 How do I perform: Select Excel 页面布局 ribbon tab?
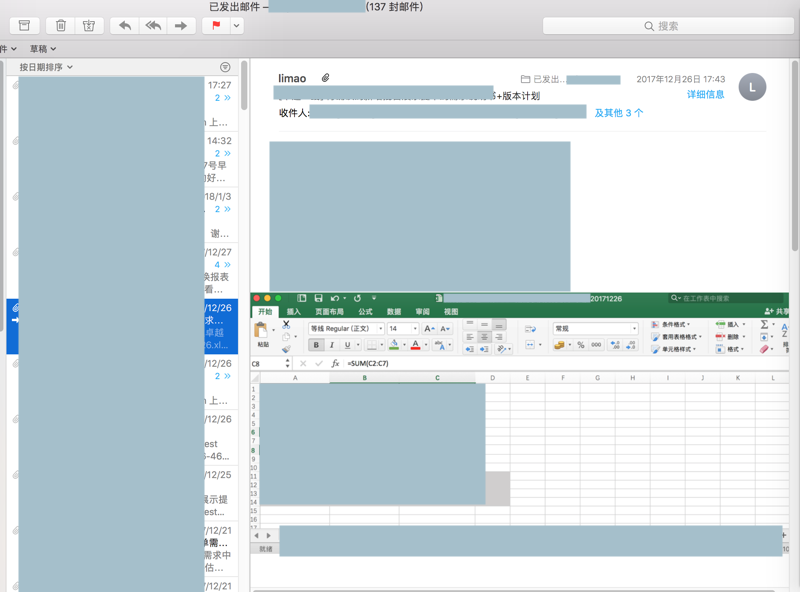329,312
